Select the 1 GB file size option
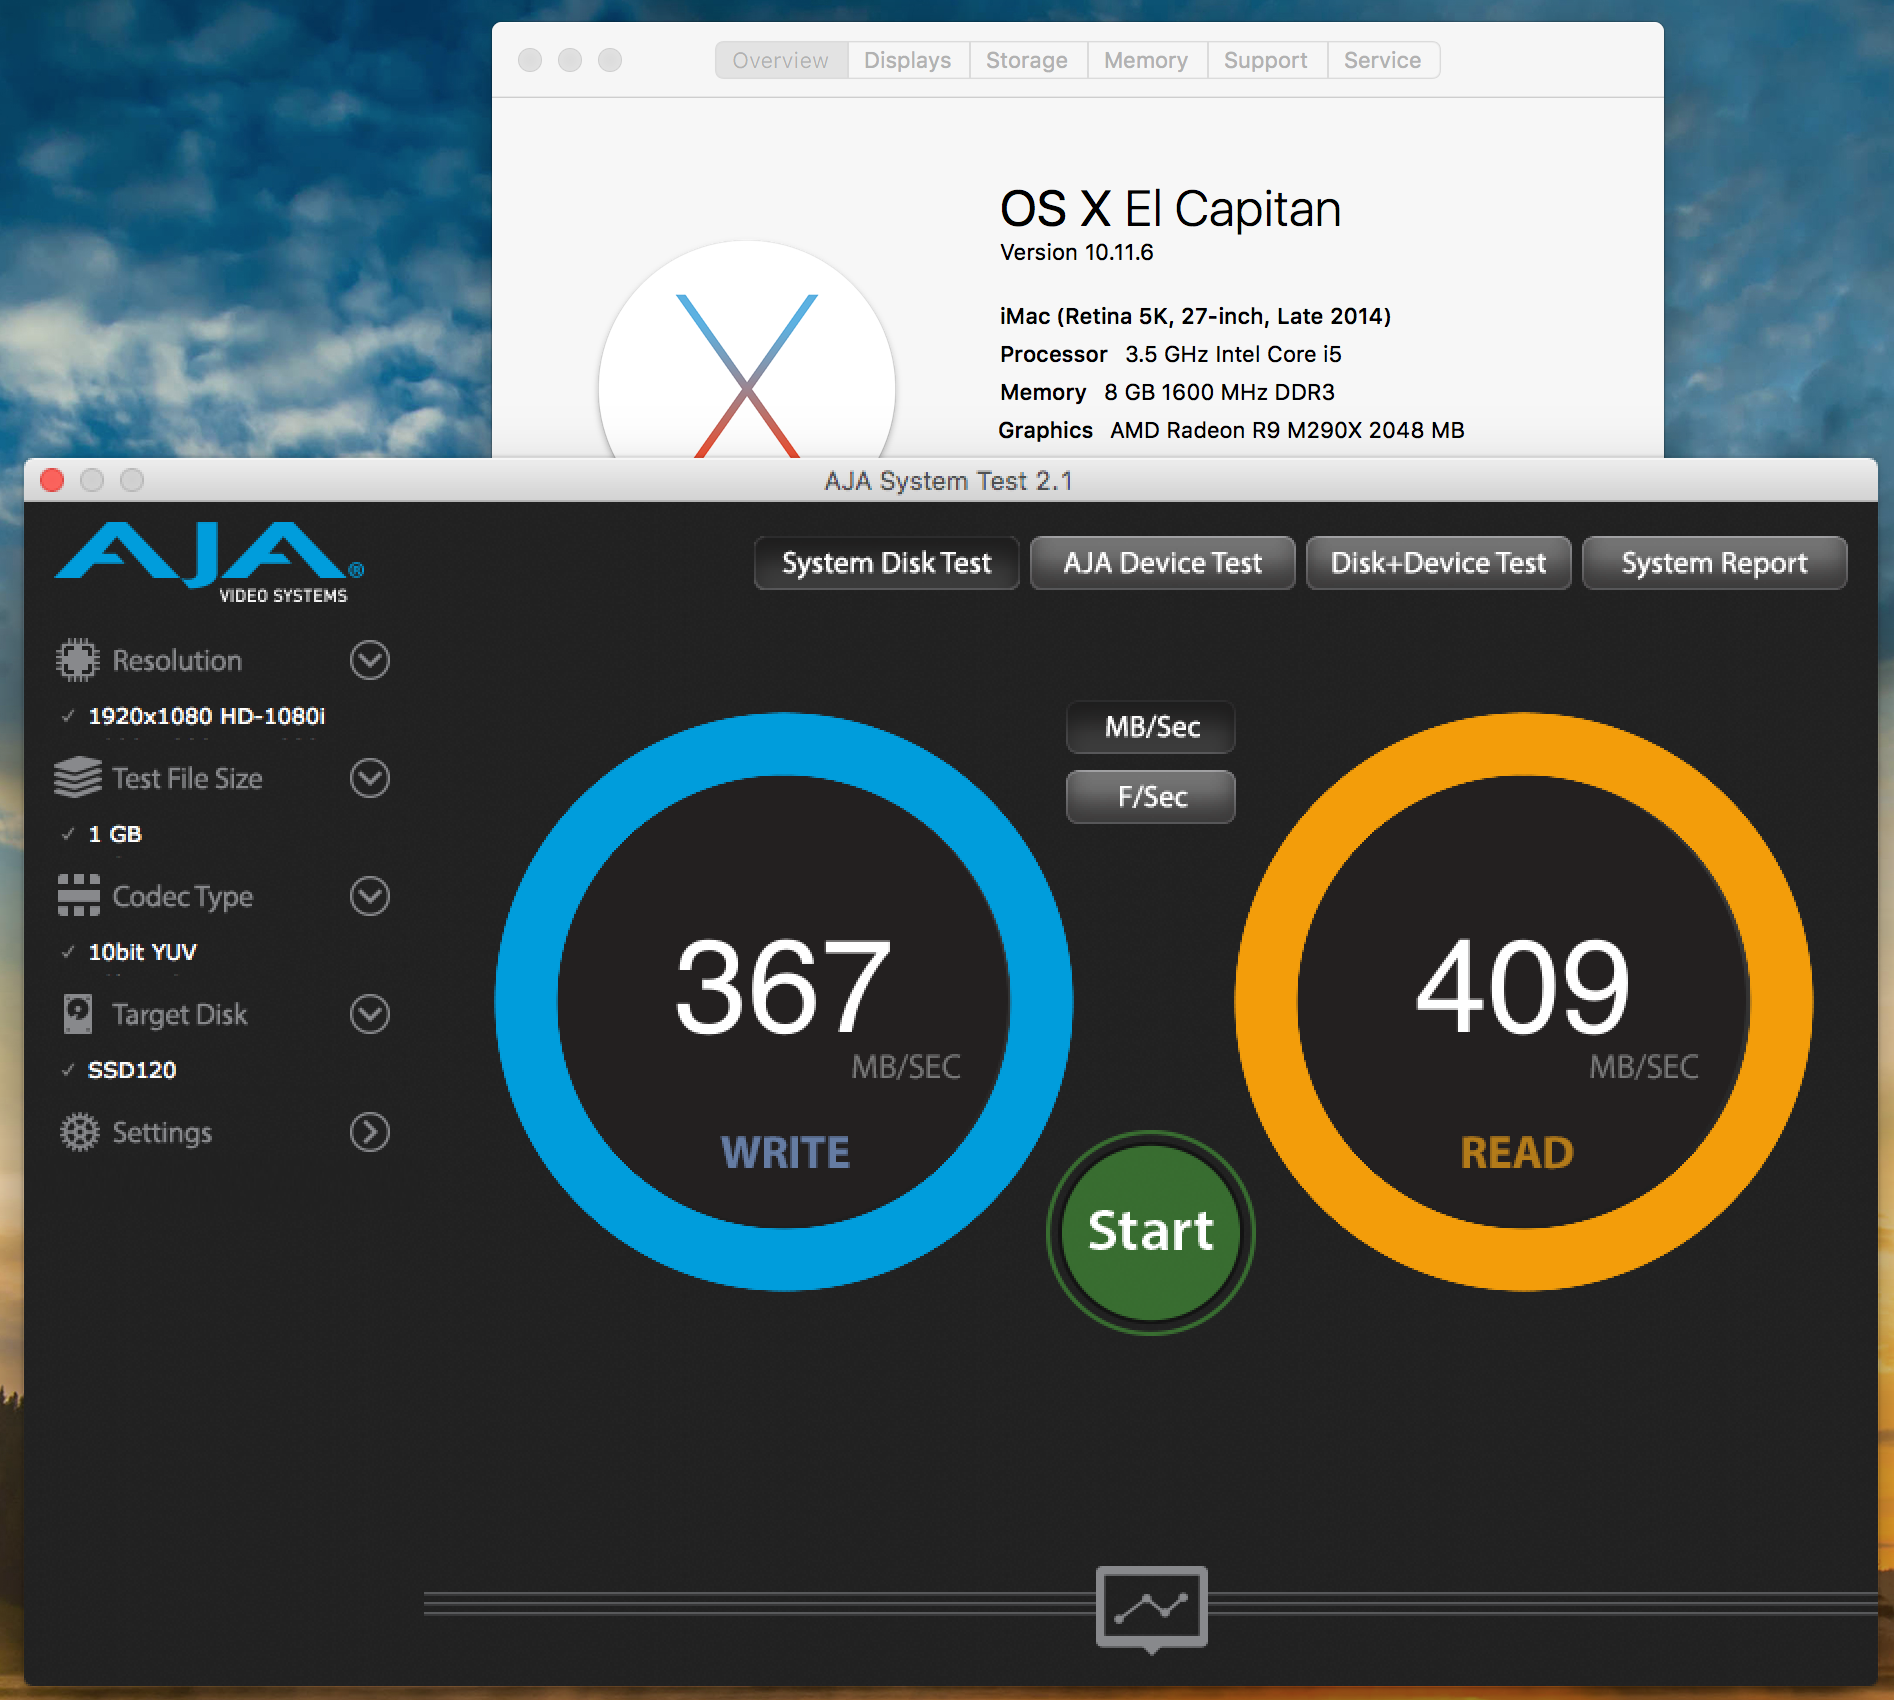This screenshot has width=1894, height=1700. 114,834
